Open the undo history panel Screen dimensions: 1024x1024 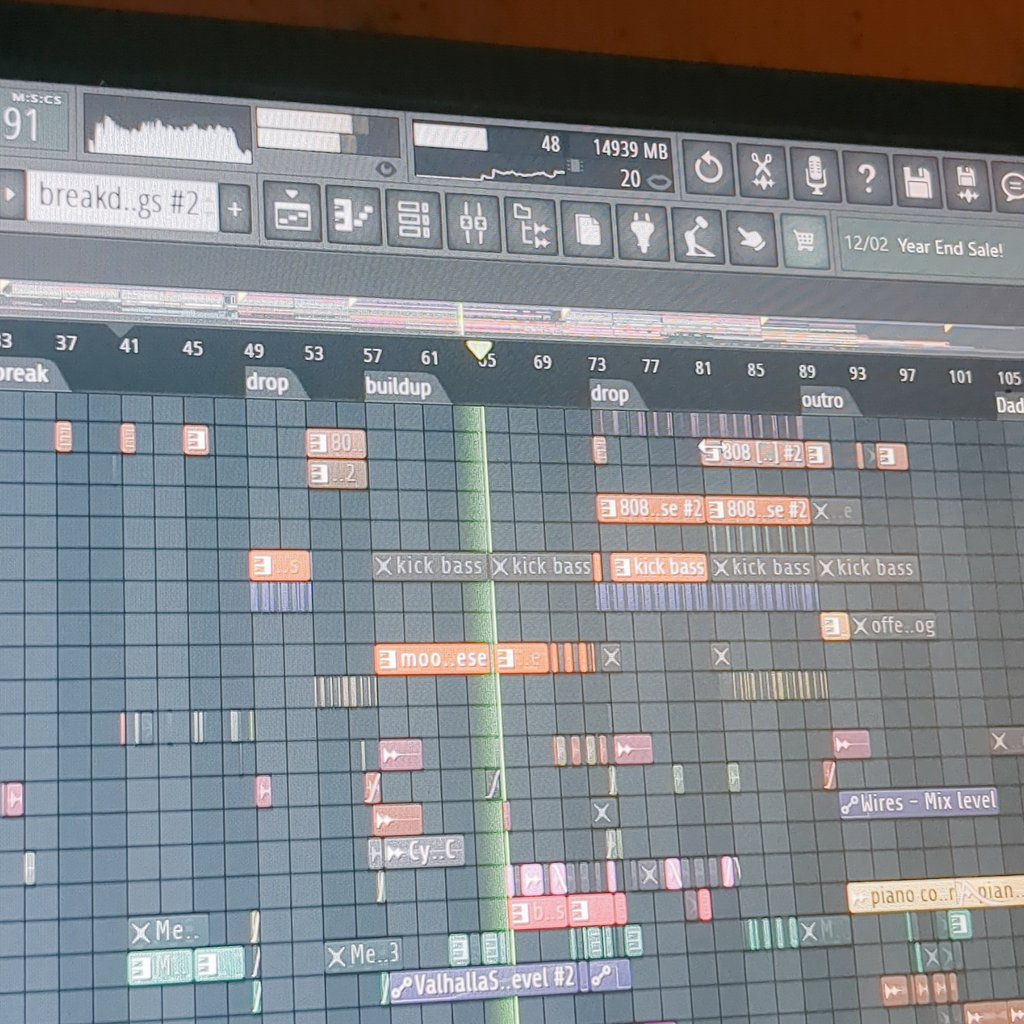coord(709,167)
